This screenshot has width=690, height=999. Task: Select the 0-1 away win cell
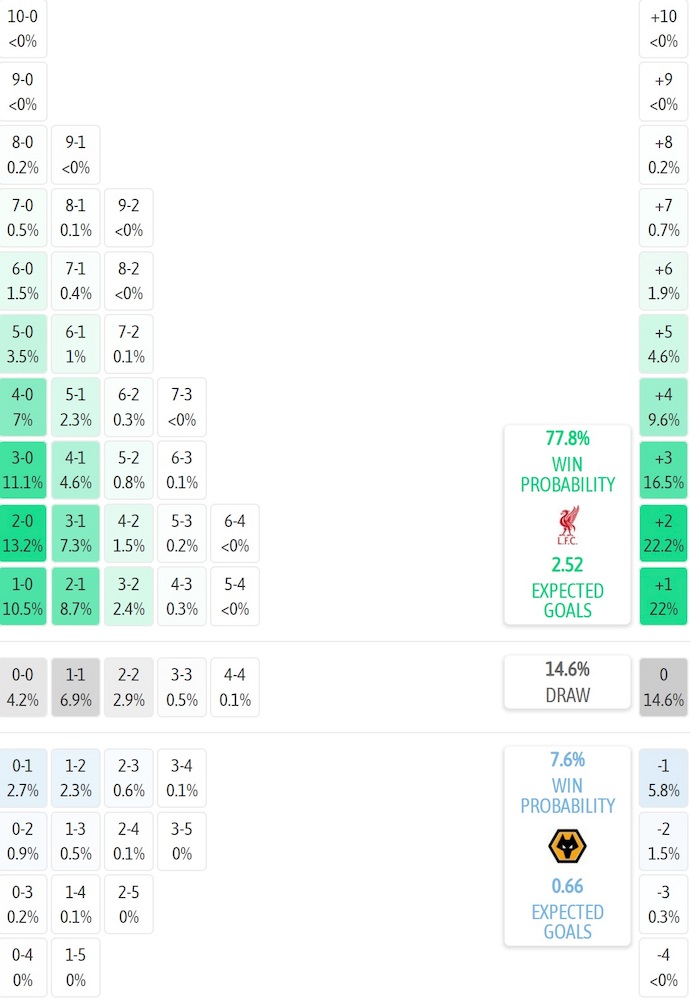23,778
